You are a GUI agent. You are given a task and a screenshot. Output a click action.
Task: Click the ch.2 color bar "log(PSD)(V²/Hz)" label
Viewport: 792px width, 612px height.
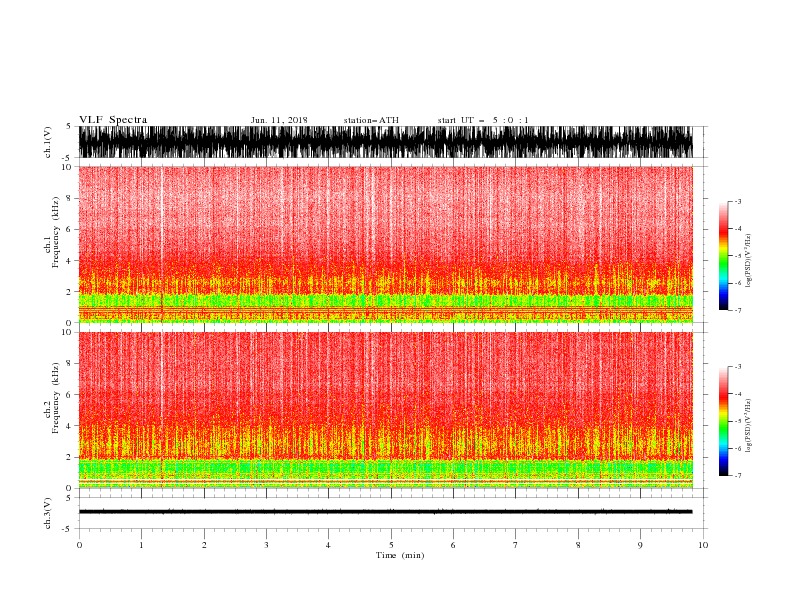[748, 426]
